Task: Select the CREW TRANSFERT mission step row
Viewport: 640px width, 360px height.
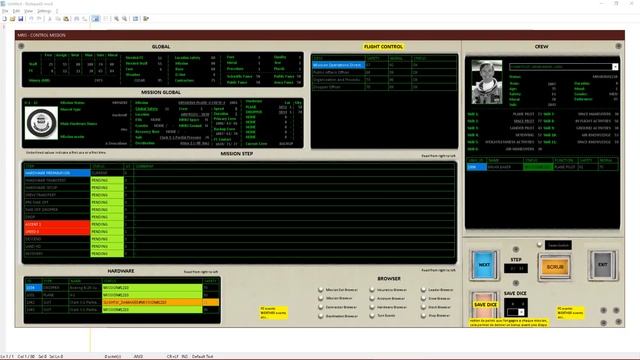Action: [240, 195]
